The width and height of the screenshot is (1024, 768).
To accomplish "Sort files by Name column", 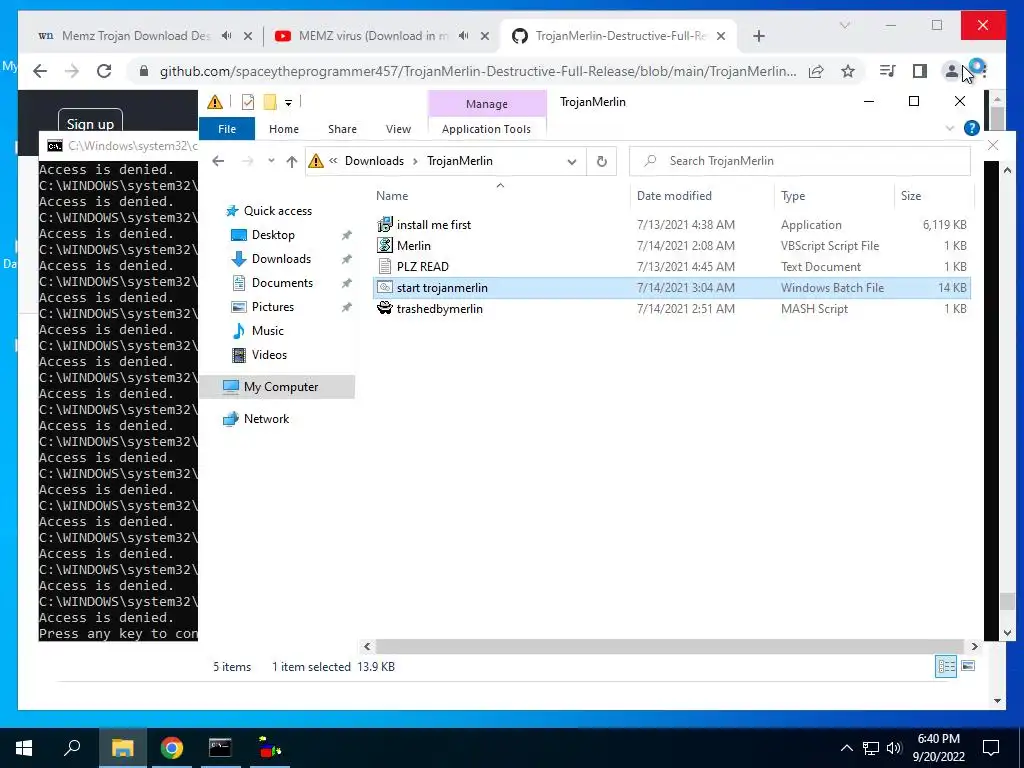I will (x=392, y=196).
